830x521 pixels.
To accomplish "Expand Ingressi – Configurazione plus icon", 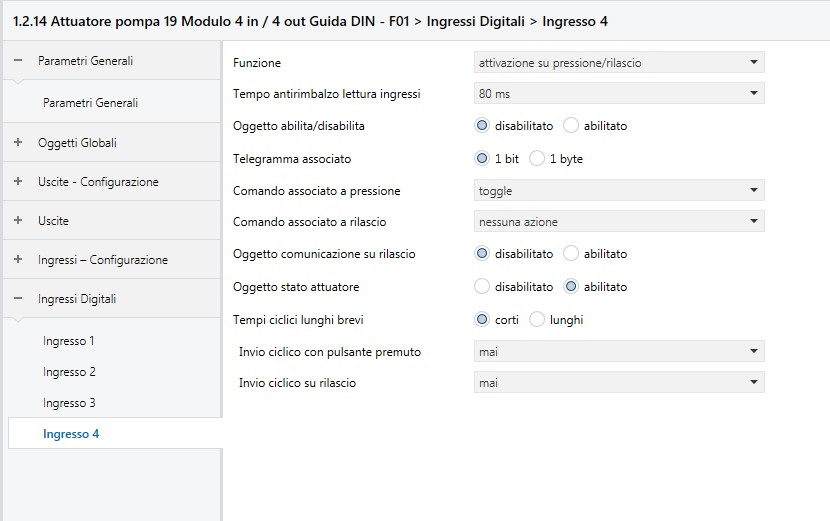I will (x=18, y=259).
